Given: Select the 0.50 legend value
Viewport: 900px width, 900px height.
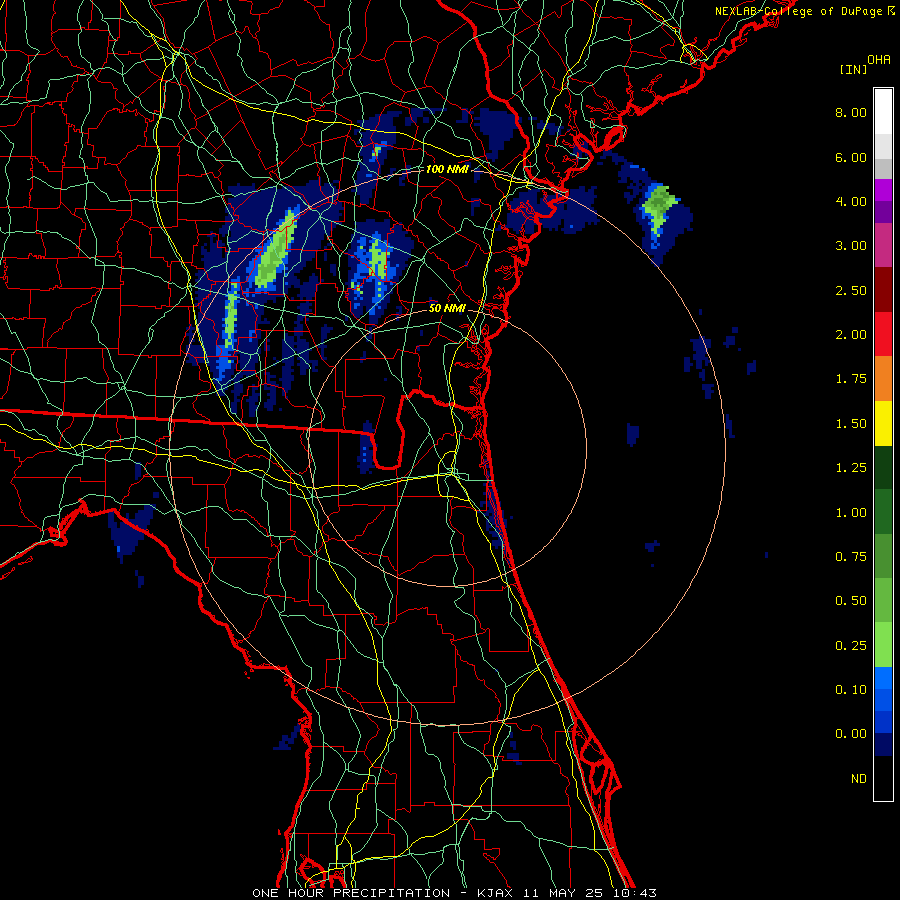Looking at the screenshot, I should point(851,601).
